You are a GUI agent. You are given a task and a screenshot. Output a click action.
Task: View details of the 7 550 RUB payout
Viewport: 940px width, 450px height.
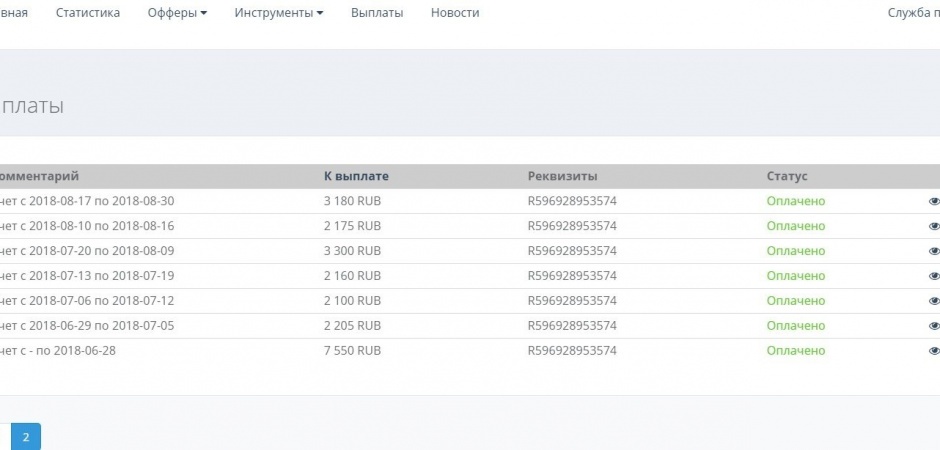pyautogui.click(x=934, y=351)
